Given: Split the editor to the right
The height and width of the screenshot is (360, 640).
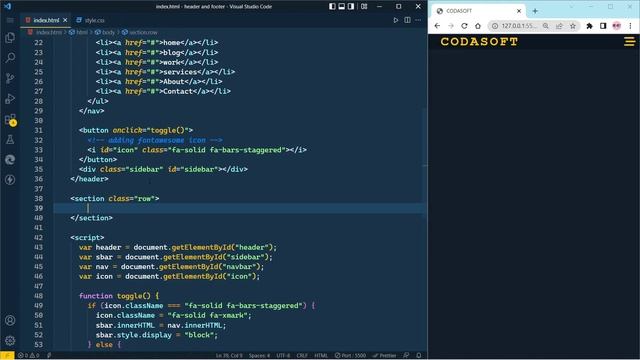Looking at the screenshot, I should [x=407, y=20].
